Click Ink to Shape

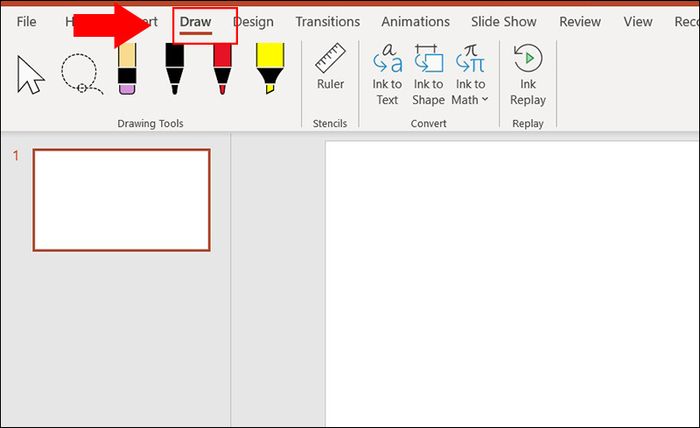[x=428, y=75]
